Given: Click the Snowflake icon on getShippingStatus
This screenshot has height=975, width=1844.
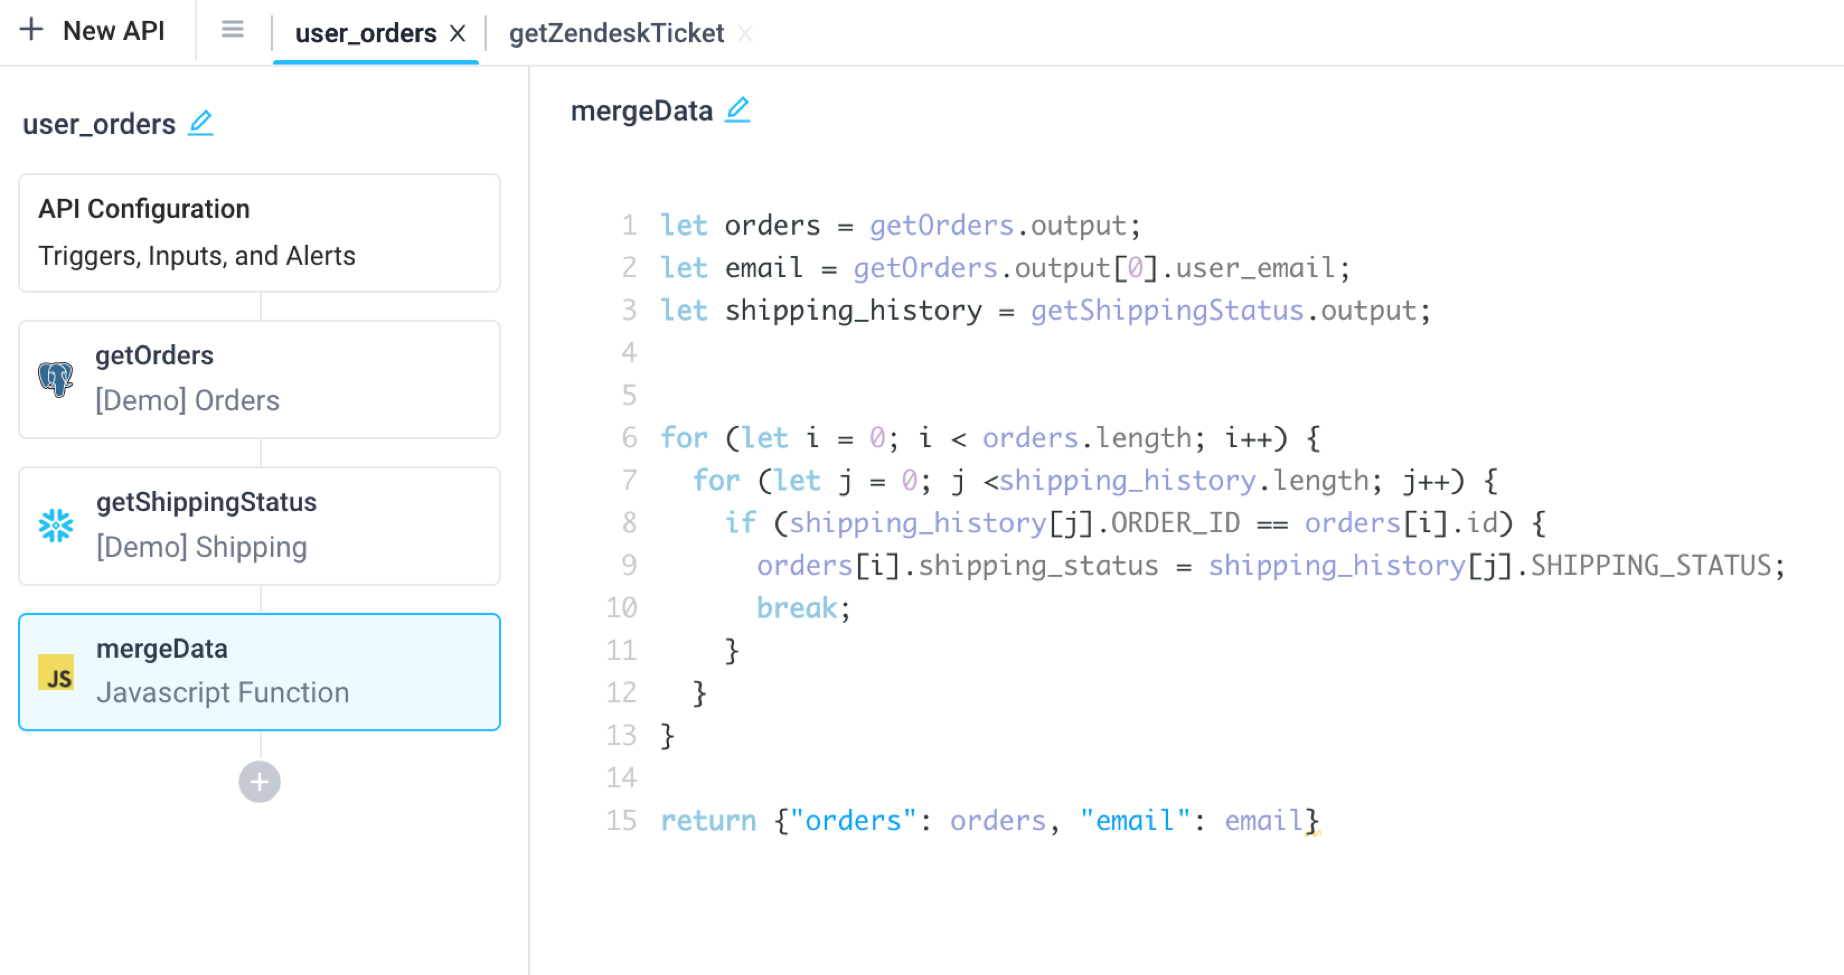Looking at the screenshot, I should pyautogui.click(x=57, y=525).
